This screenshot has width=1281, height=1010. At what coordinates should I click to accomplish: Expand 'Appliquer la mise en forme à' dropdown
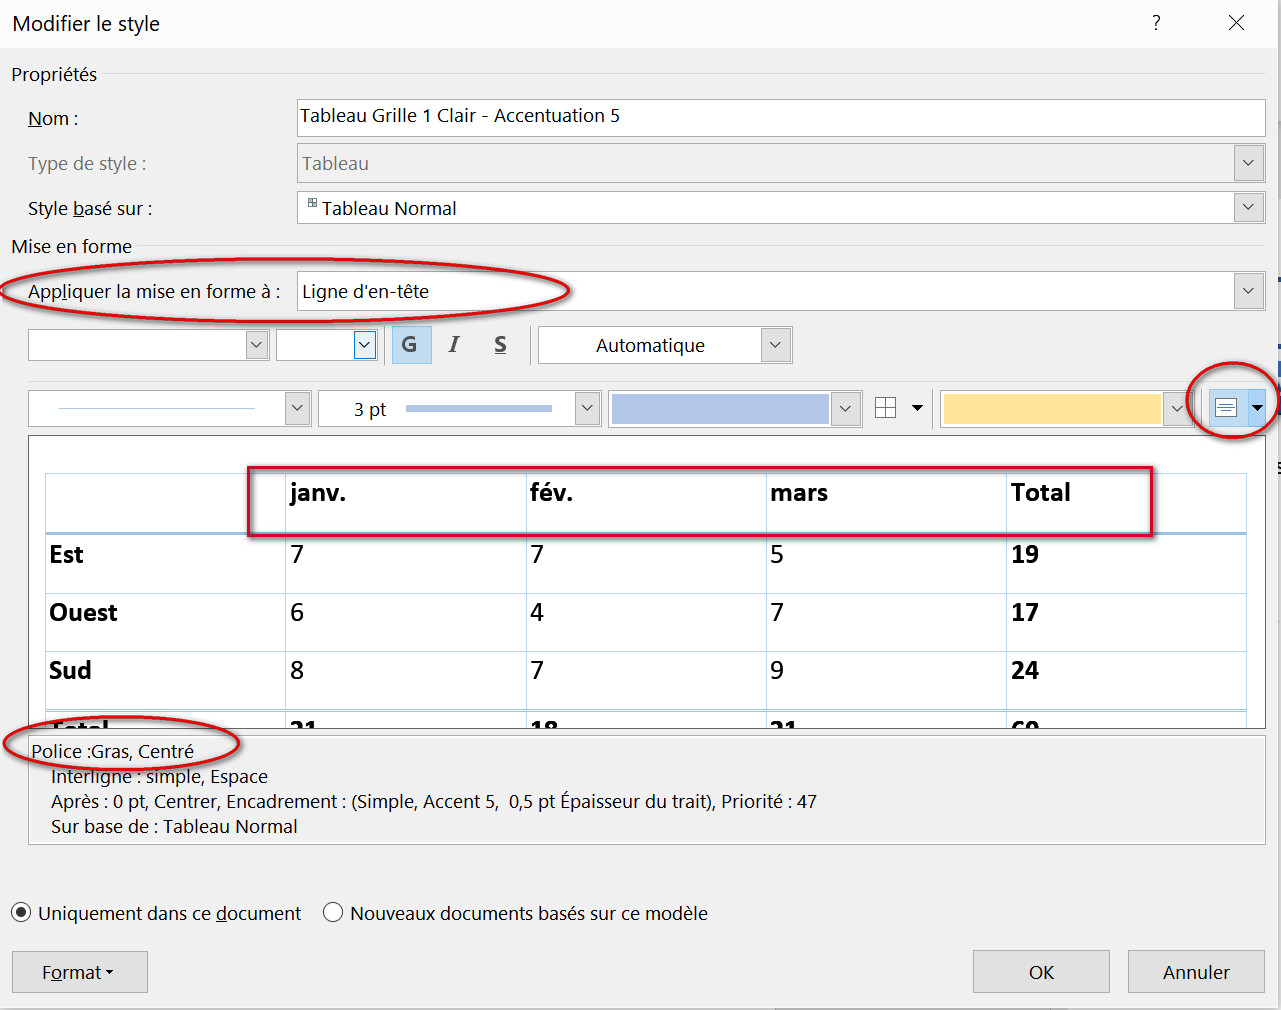1248,291
